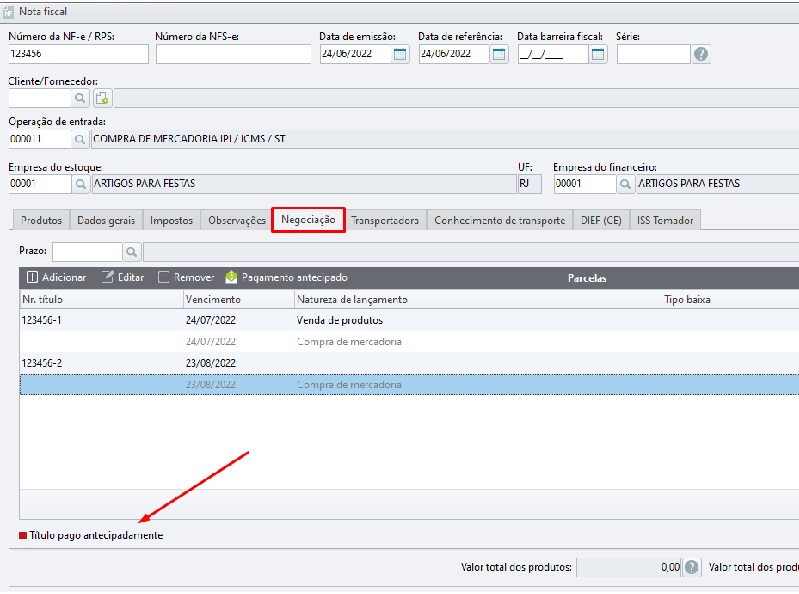Screen dimensions: 799x594
Task: Switch to the Dados gerais tab
Action: coord(106,221)
